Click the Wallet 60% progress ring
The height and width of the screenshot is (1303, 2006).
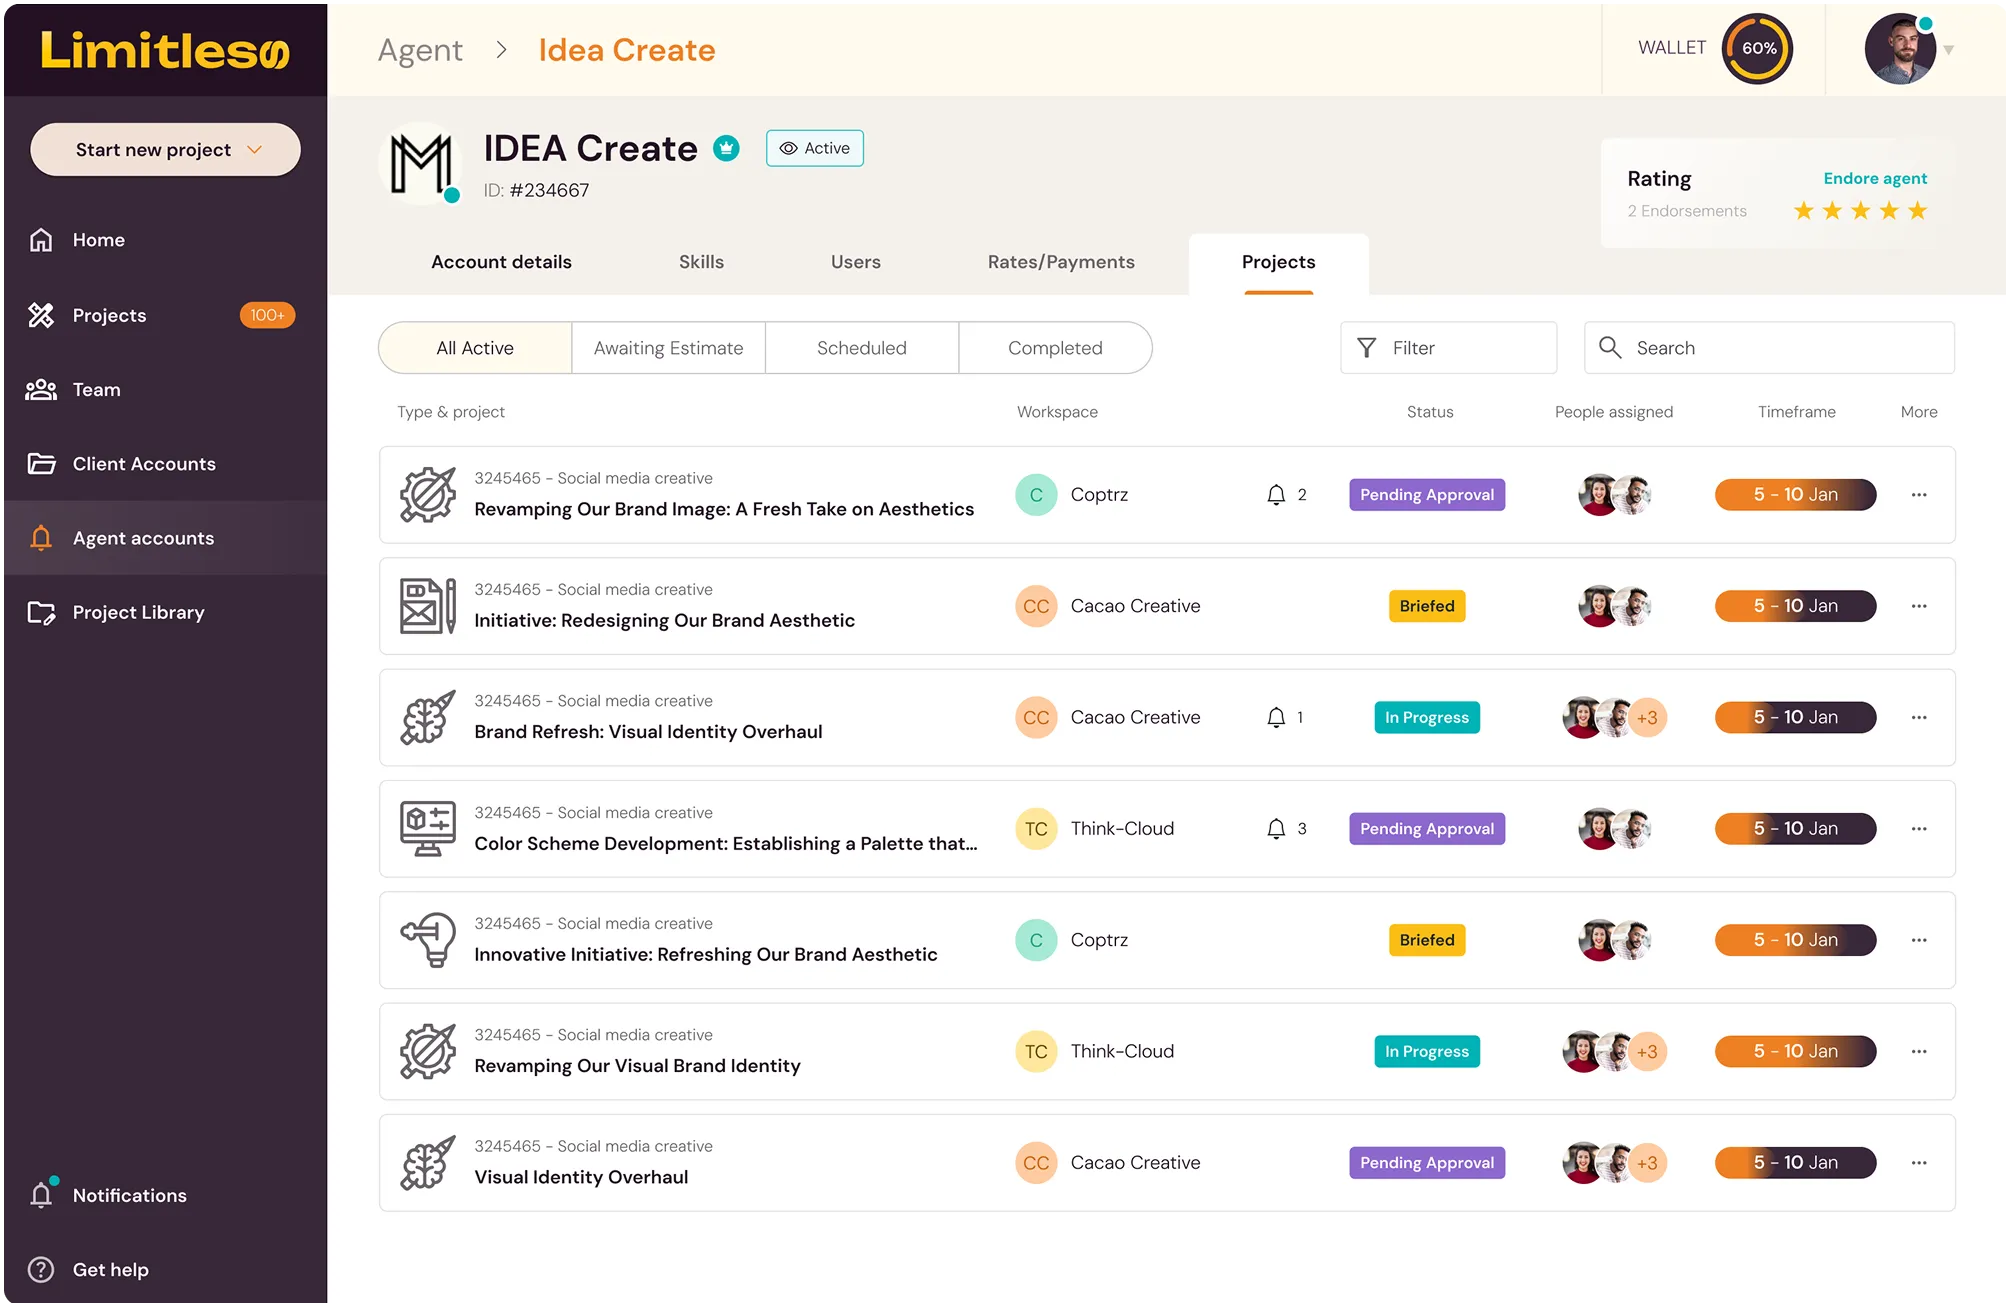pos(1757,49)
